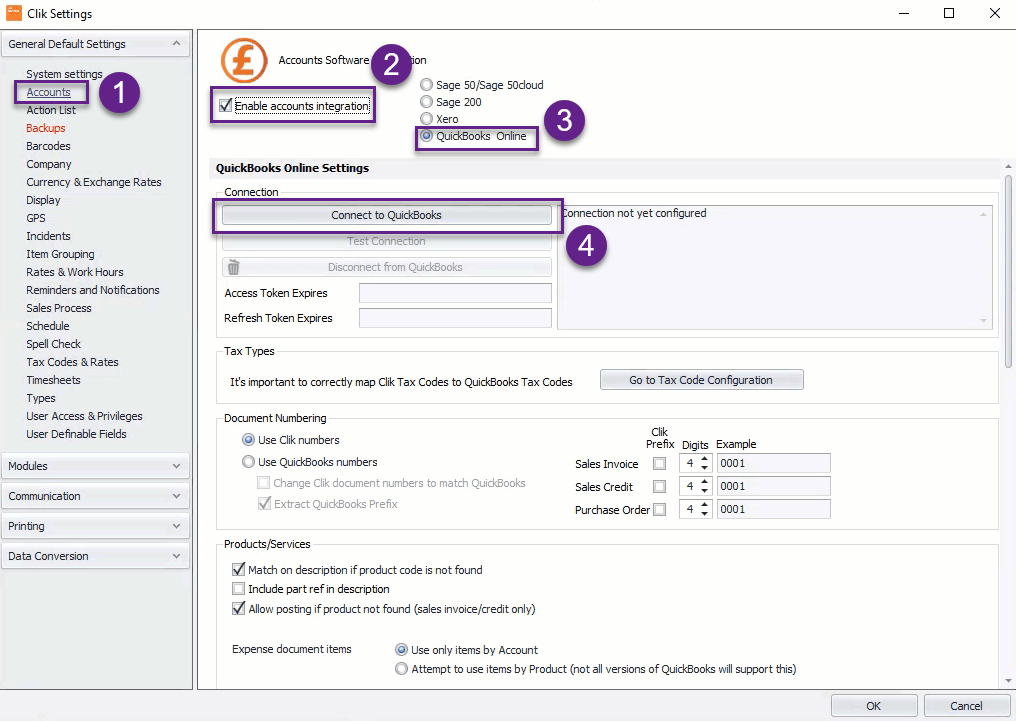
Task: Open Action List settings
Action: (x=51, y=110)
